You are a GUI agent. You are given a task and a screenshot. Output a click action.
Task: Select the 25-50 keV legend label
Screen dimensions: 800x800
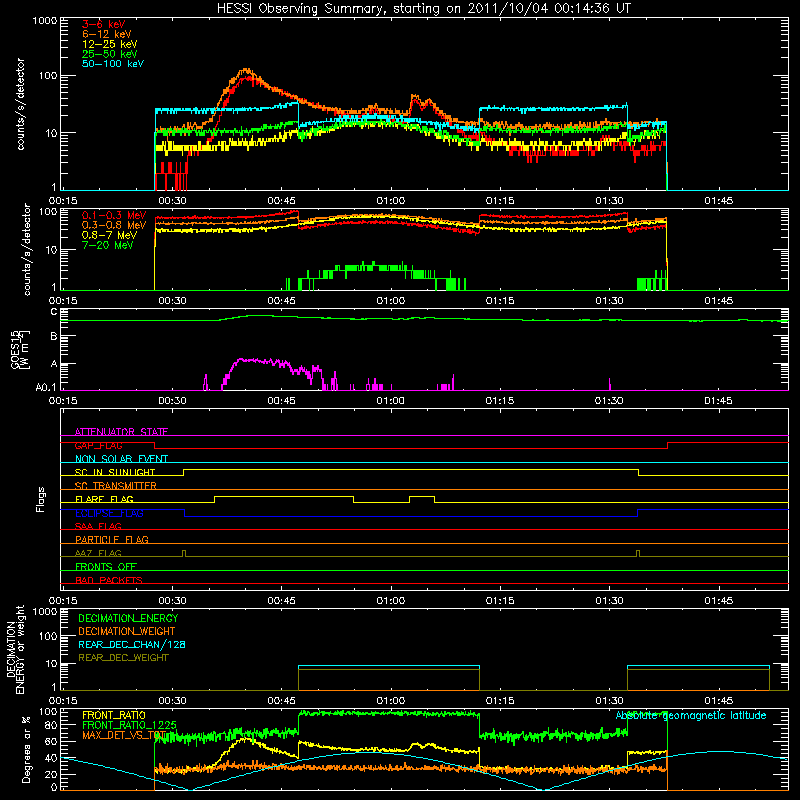pos(110,54)
